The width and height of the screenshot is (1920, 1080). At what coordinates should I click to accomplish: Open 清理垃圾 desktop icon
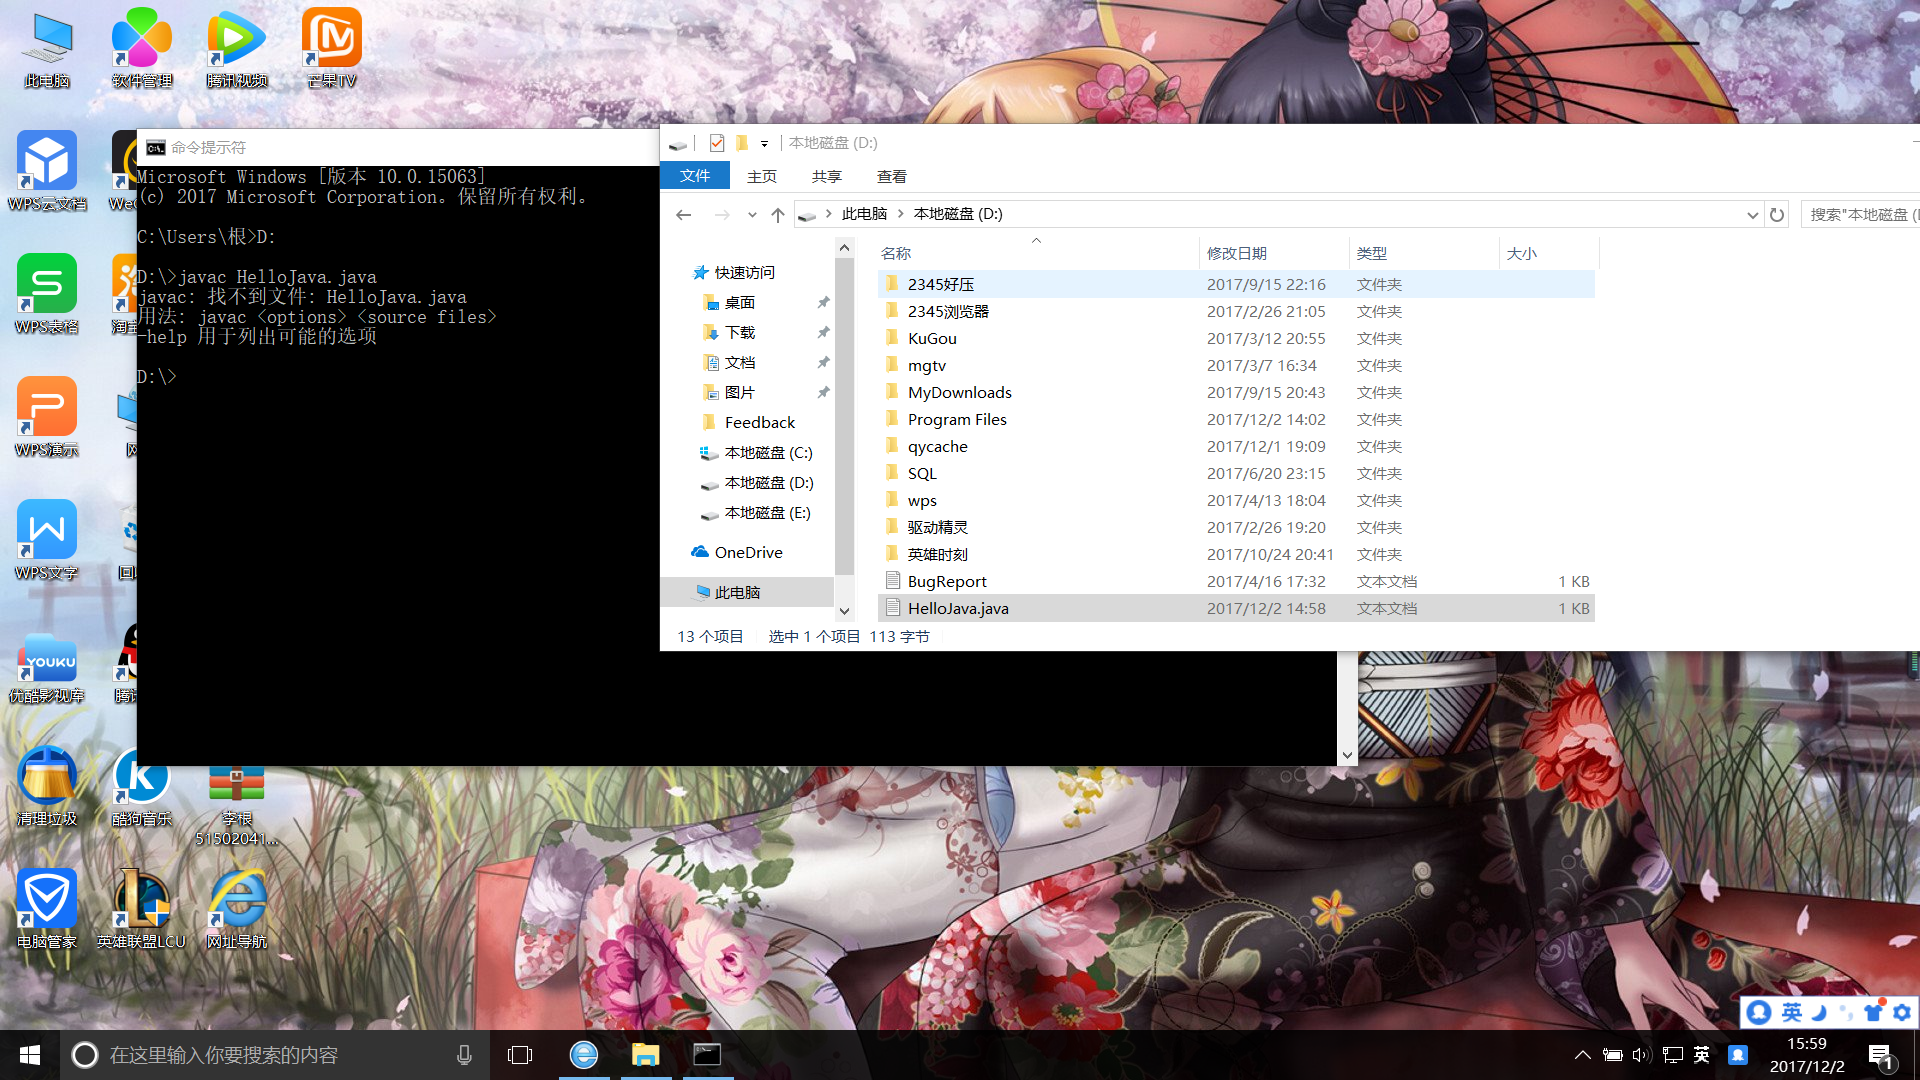(x=47, y=786)
